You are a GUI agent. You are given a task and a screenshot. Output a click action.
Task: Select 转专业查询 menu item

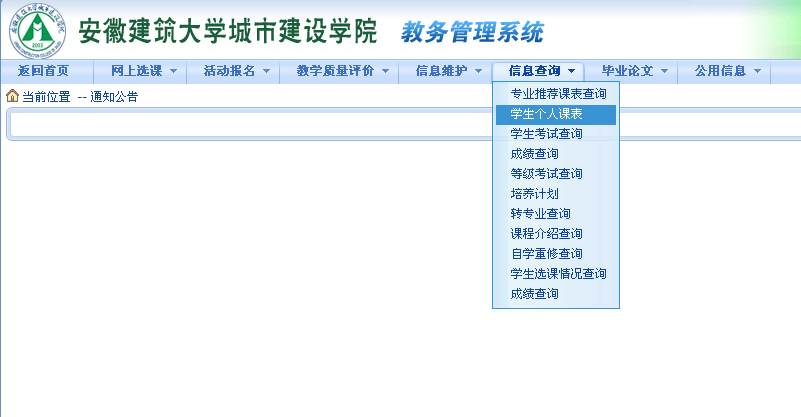pos(540,214)
